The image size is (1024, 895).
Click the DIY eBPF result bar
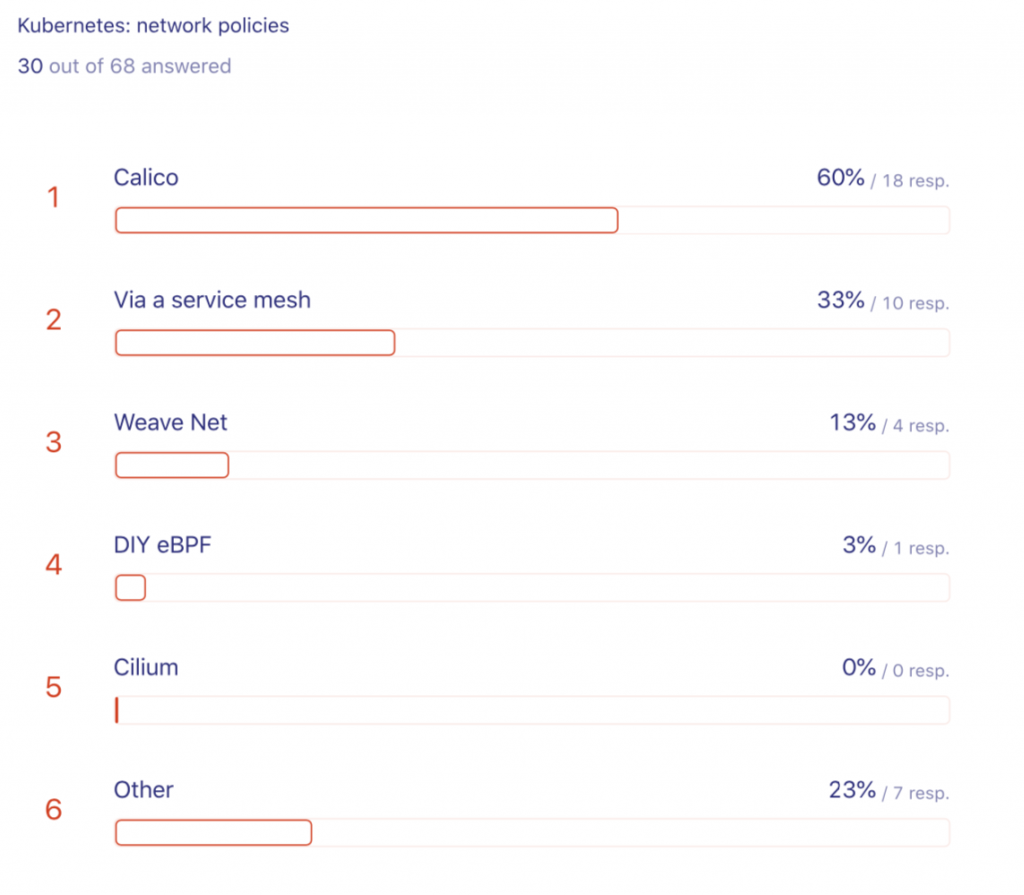coord(130,588)
